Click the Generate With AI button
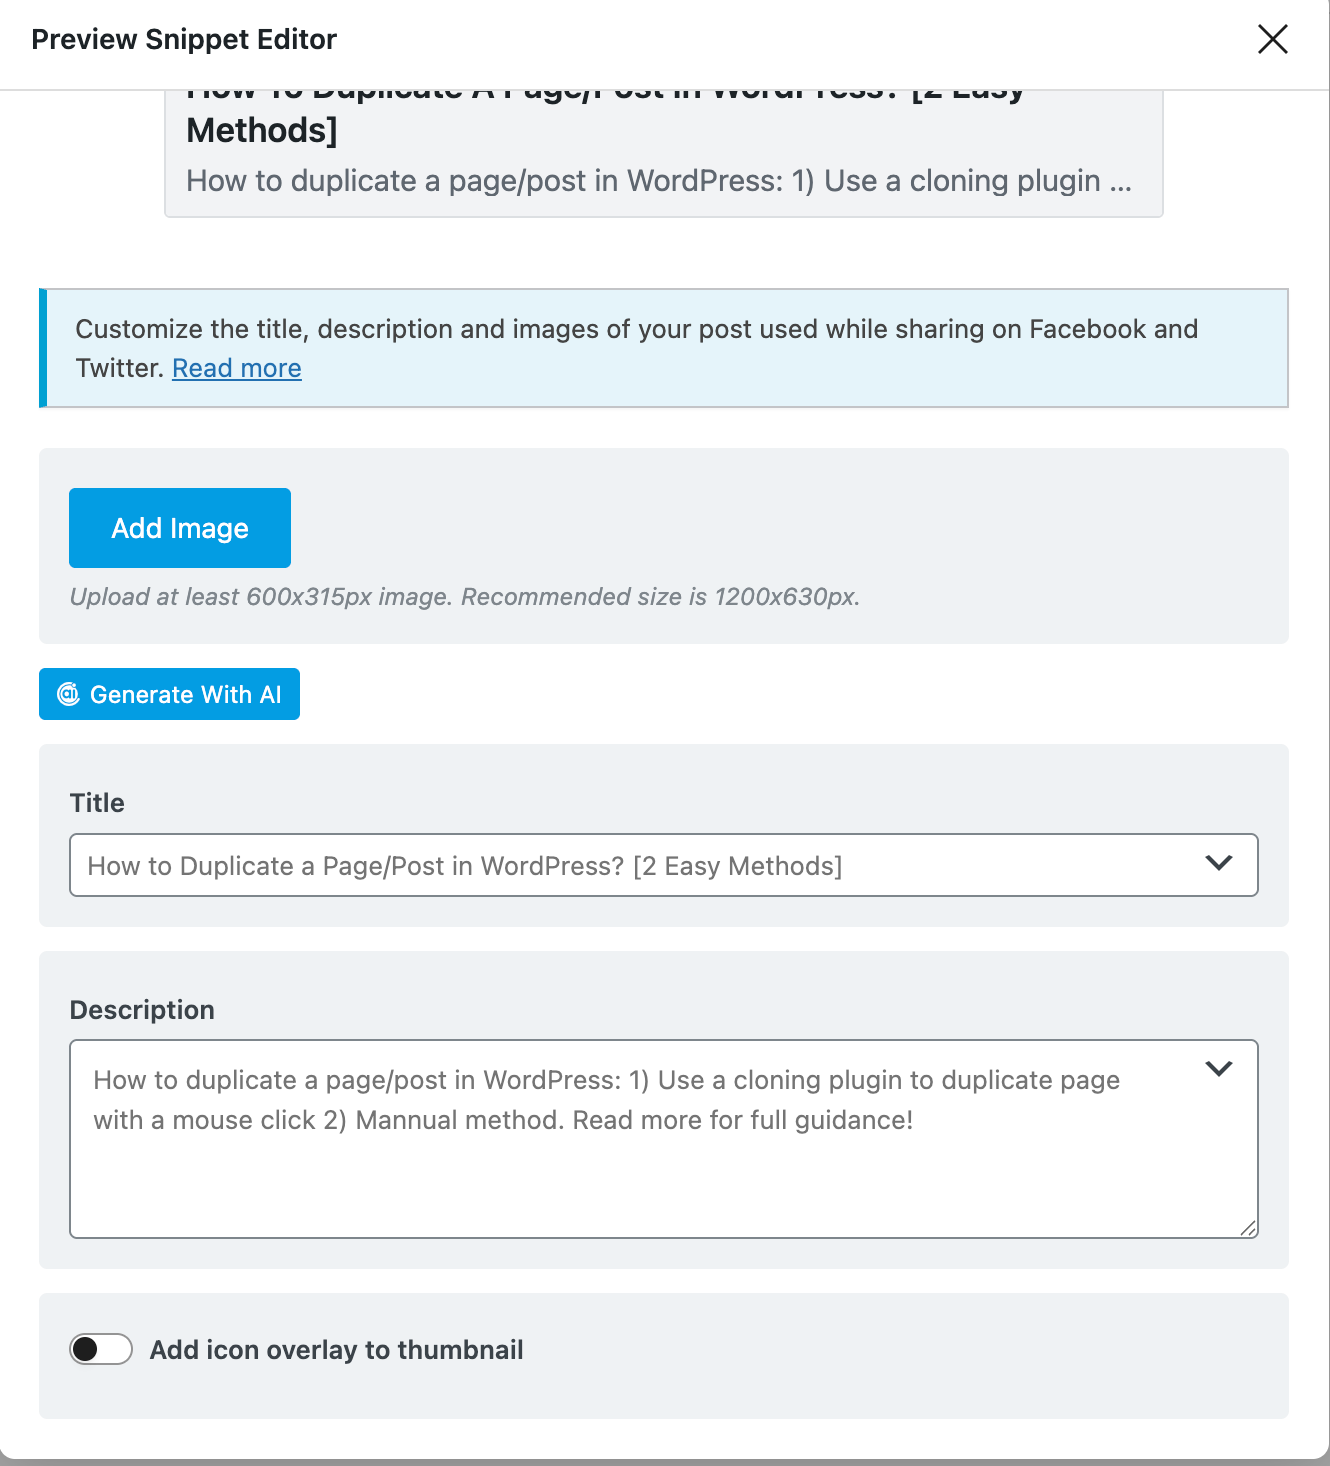The height and width of the screenshot is (1466, 1330). pos(168,694)
